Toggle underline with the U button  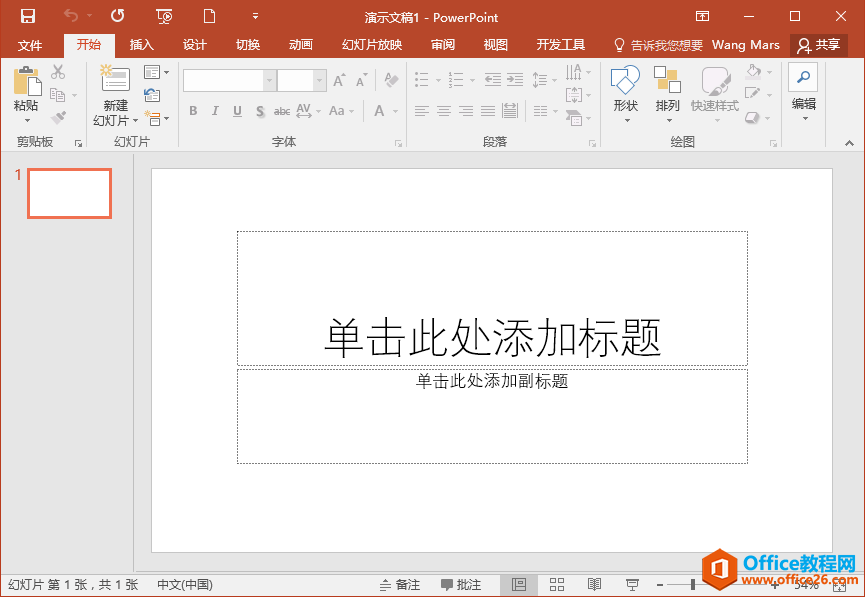pyautogui.click(x=237, y=111)
